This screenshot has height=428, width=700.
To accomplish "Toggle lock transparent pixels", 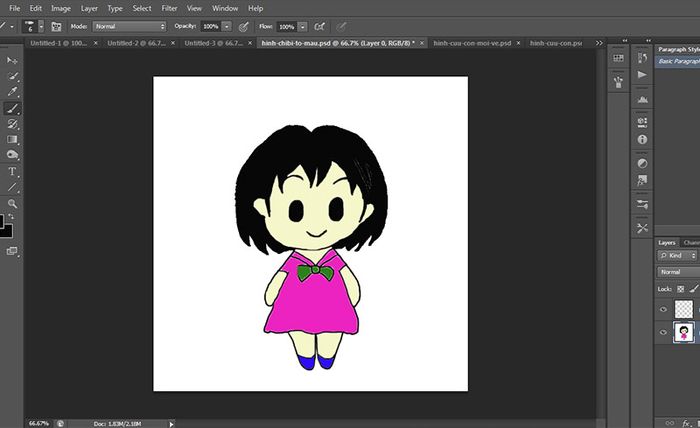I will pyautogui.click(x=680, y=289).
